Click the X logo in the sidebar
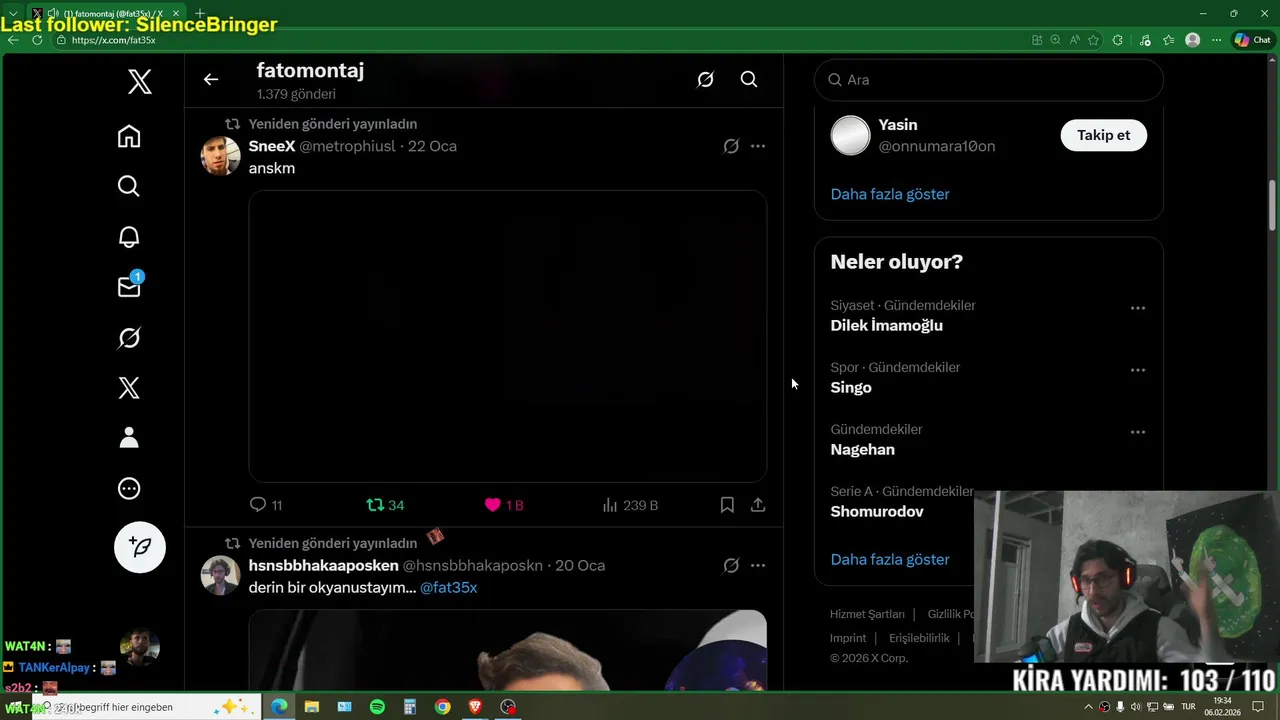1280x720 pixels. pyautogui.click(x=140, y=82)
